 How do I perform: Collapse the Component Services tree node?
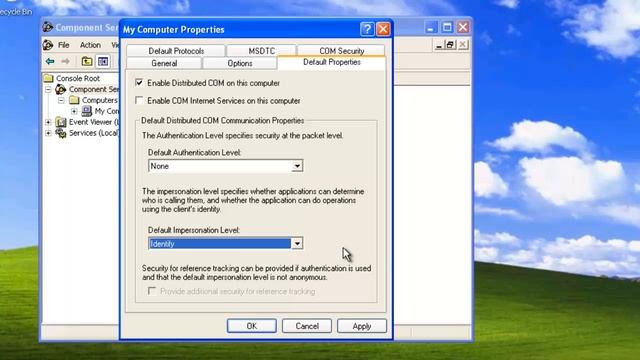tap(48, 89)
